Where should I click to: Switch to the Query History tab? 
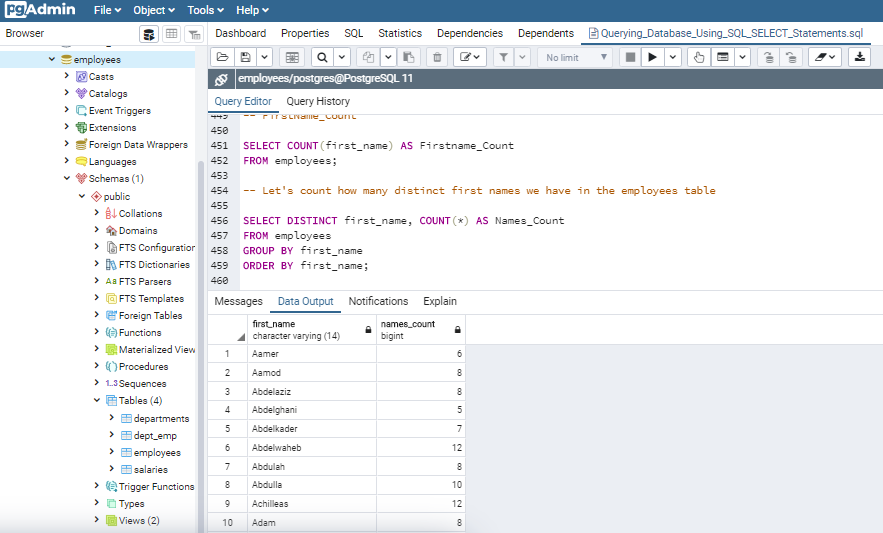(318, 101)
